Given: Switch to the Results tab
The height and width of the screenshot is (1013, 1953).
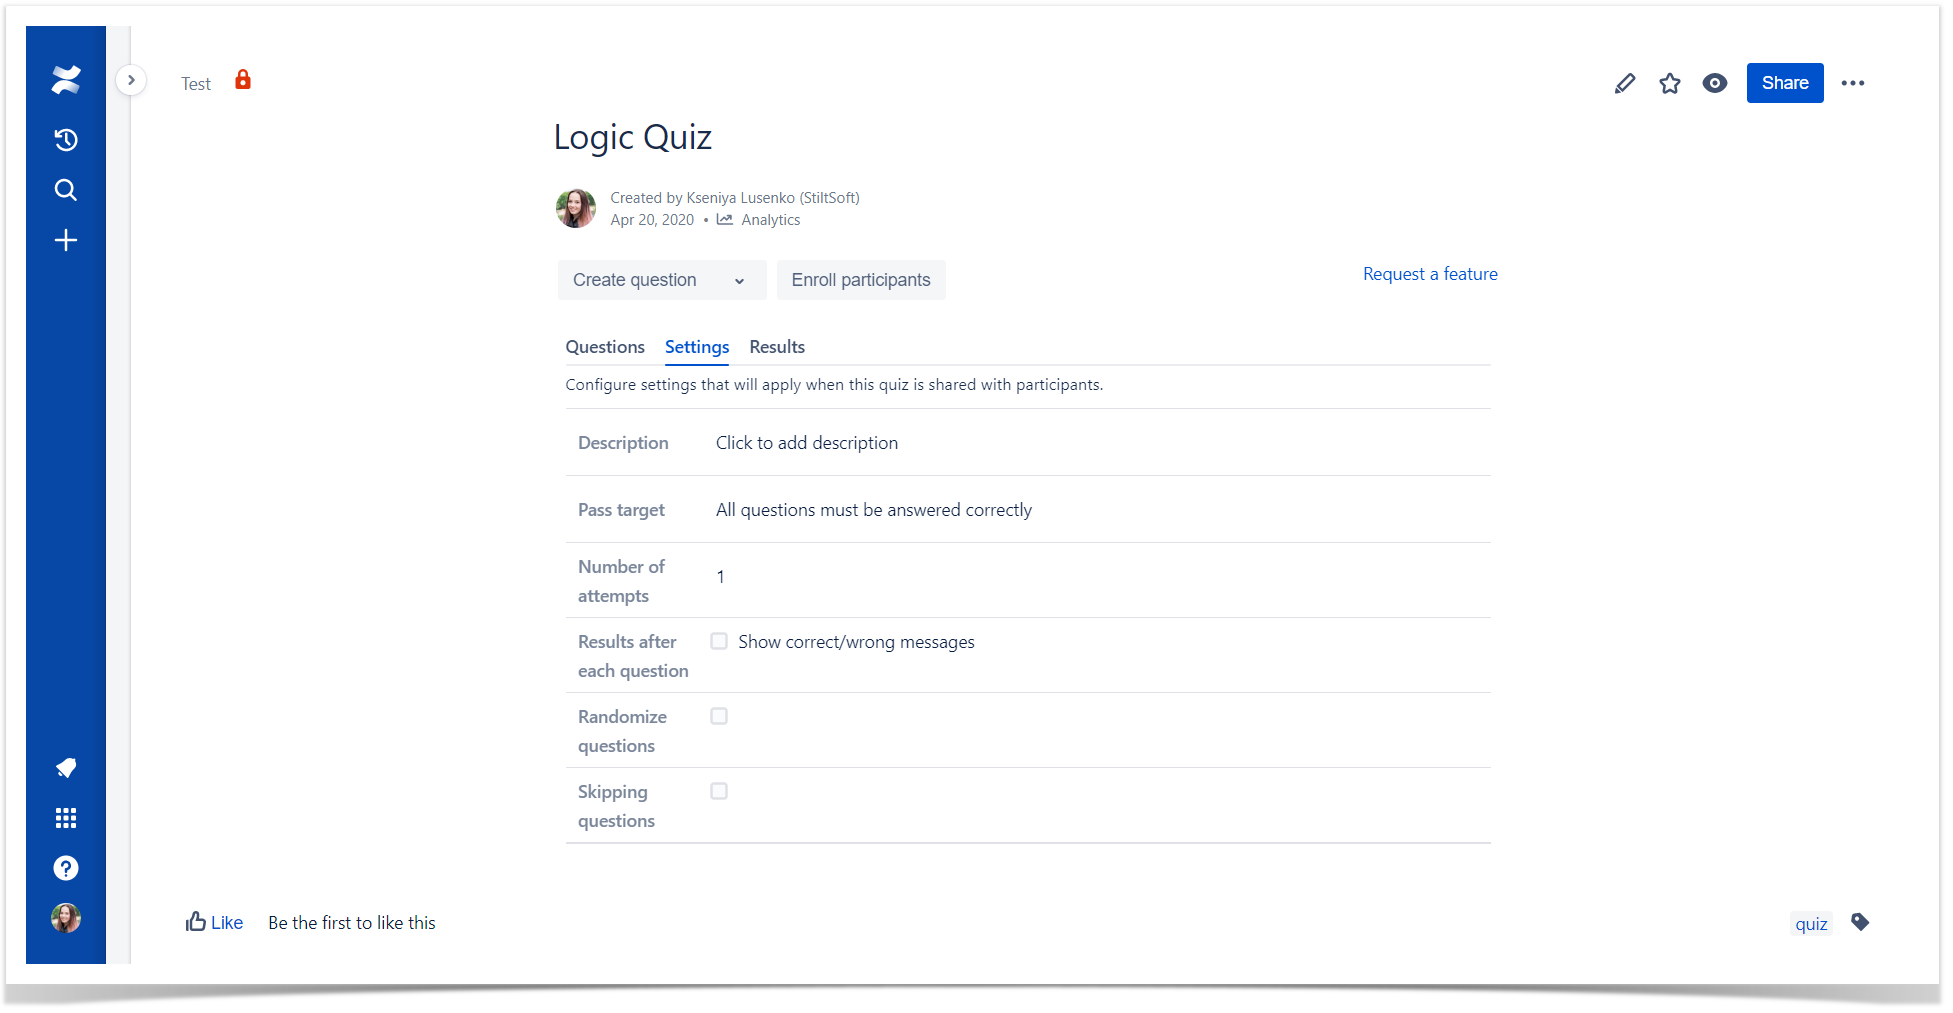Looking at the screenshot, I should click(x=777, y=347).
